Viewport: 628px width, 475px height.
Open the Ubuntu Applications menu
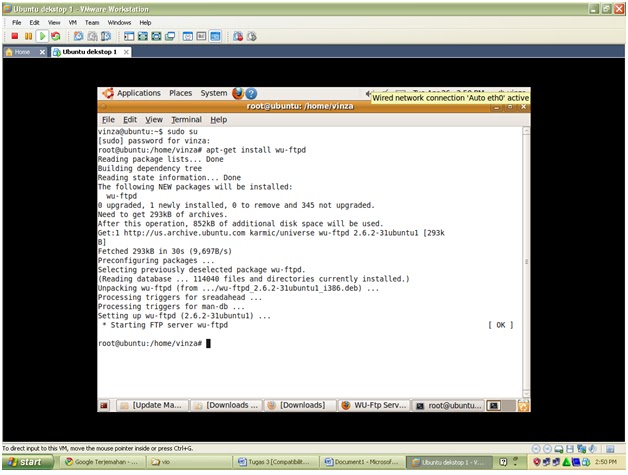138,93
